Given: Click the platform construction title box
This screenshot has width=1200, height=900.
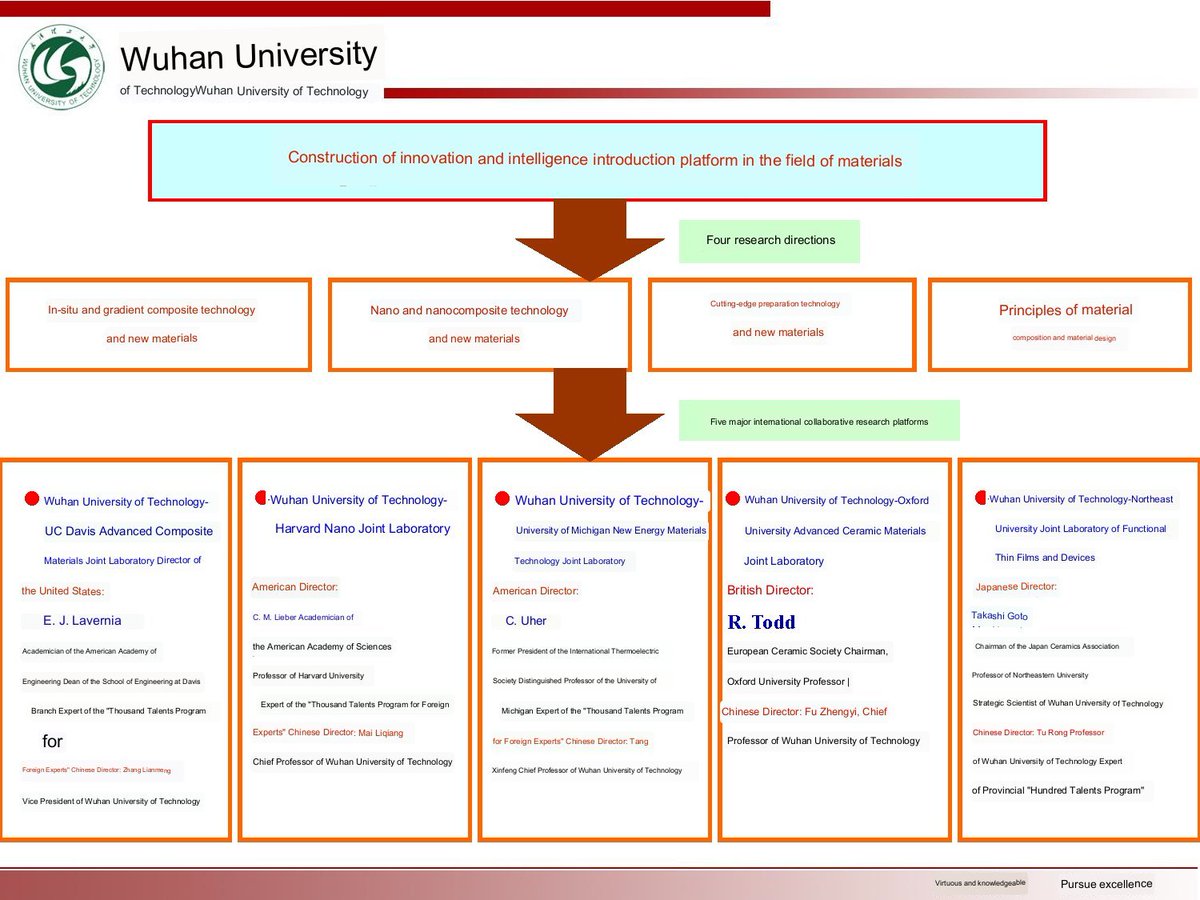Looking at the screenshot, I should click(x=597, y=161).
